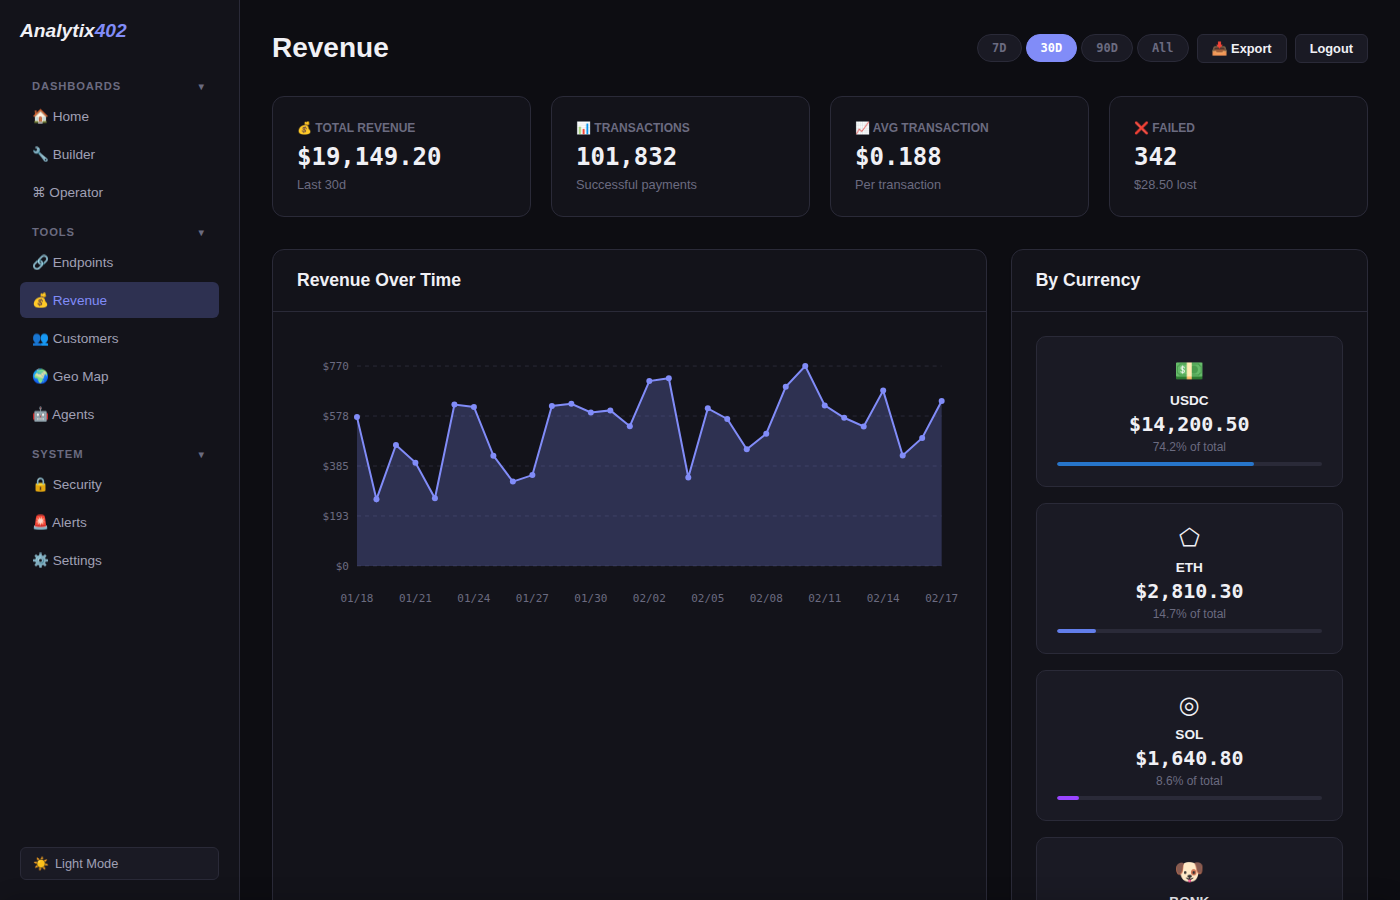Screen dimensions: 1400x900
Task: Collapse the Tools sidebar section
Action: [x=201, y=233]
